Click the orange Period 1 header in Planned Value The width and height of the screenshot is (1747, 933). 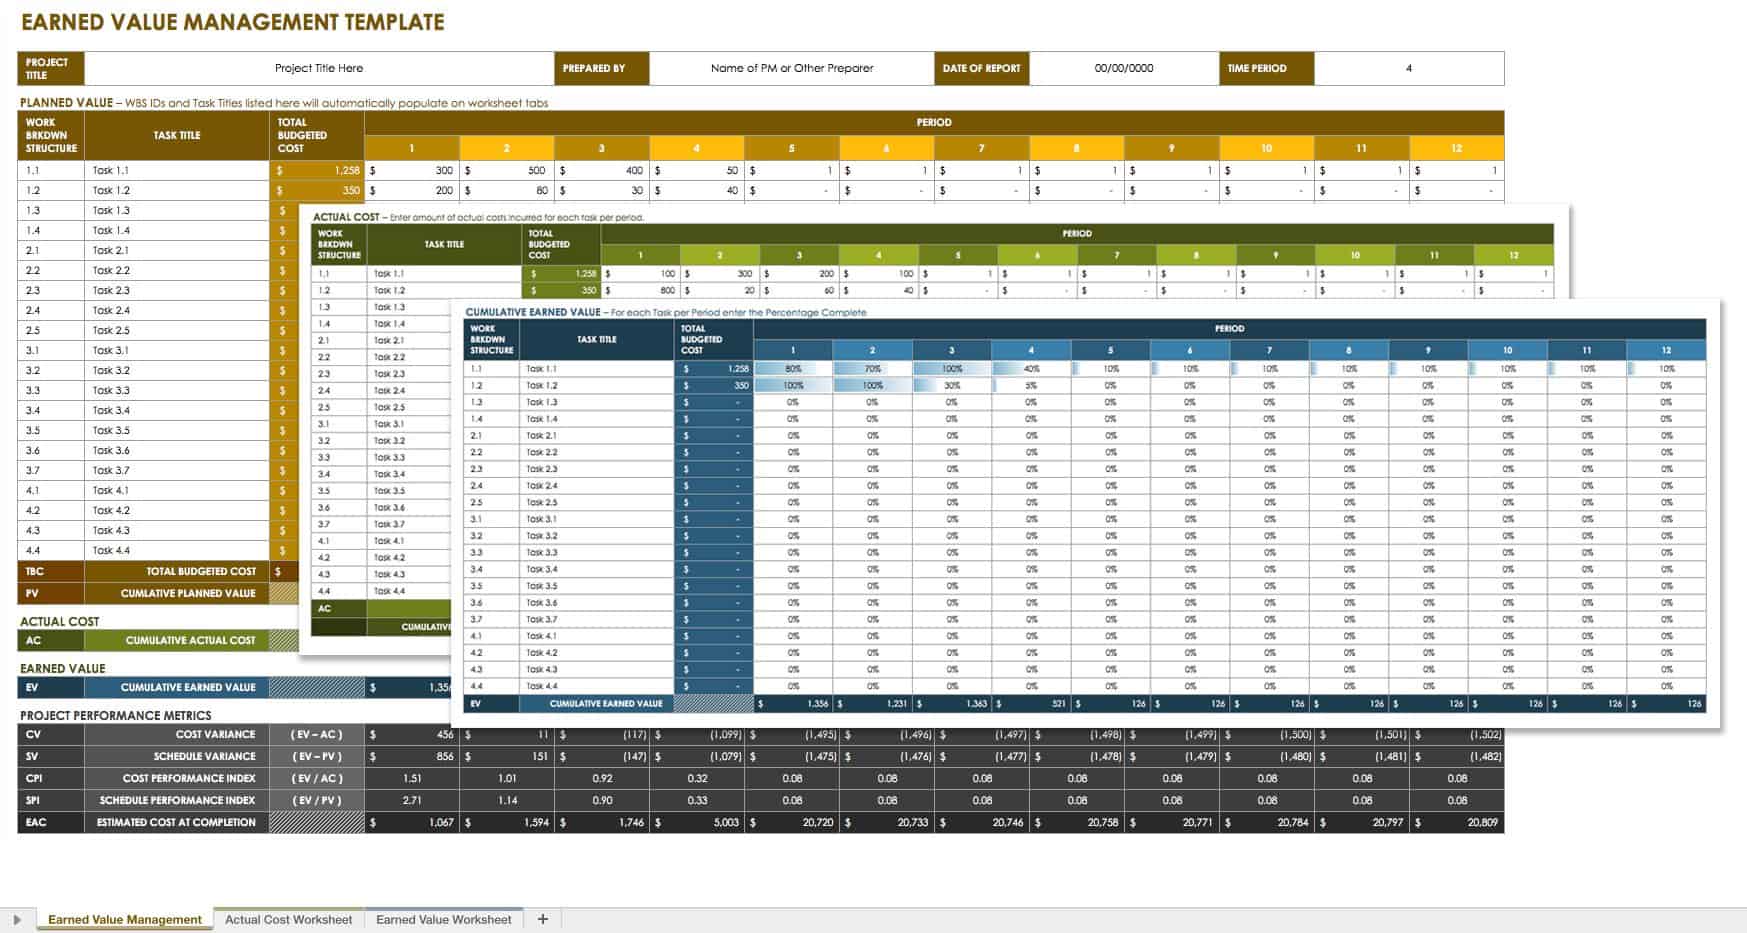(411, 148)
